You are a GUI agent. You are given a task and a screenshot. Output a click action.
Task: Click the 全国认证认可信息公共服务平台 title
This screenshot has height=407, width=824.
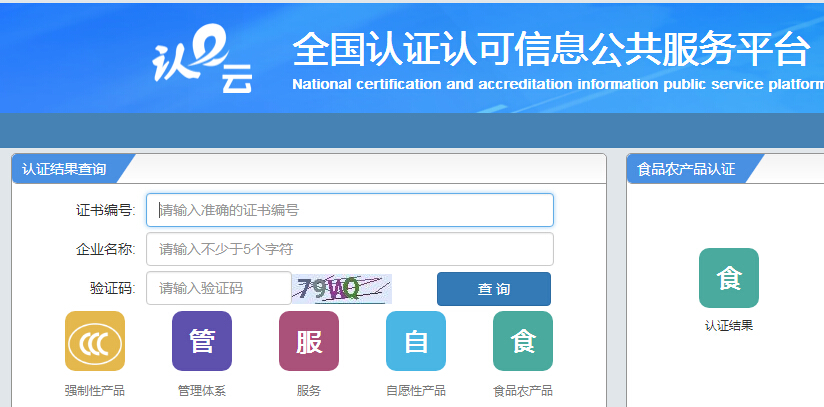550,48
